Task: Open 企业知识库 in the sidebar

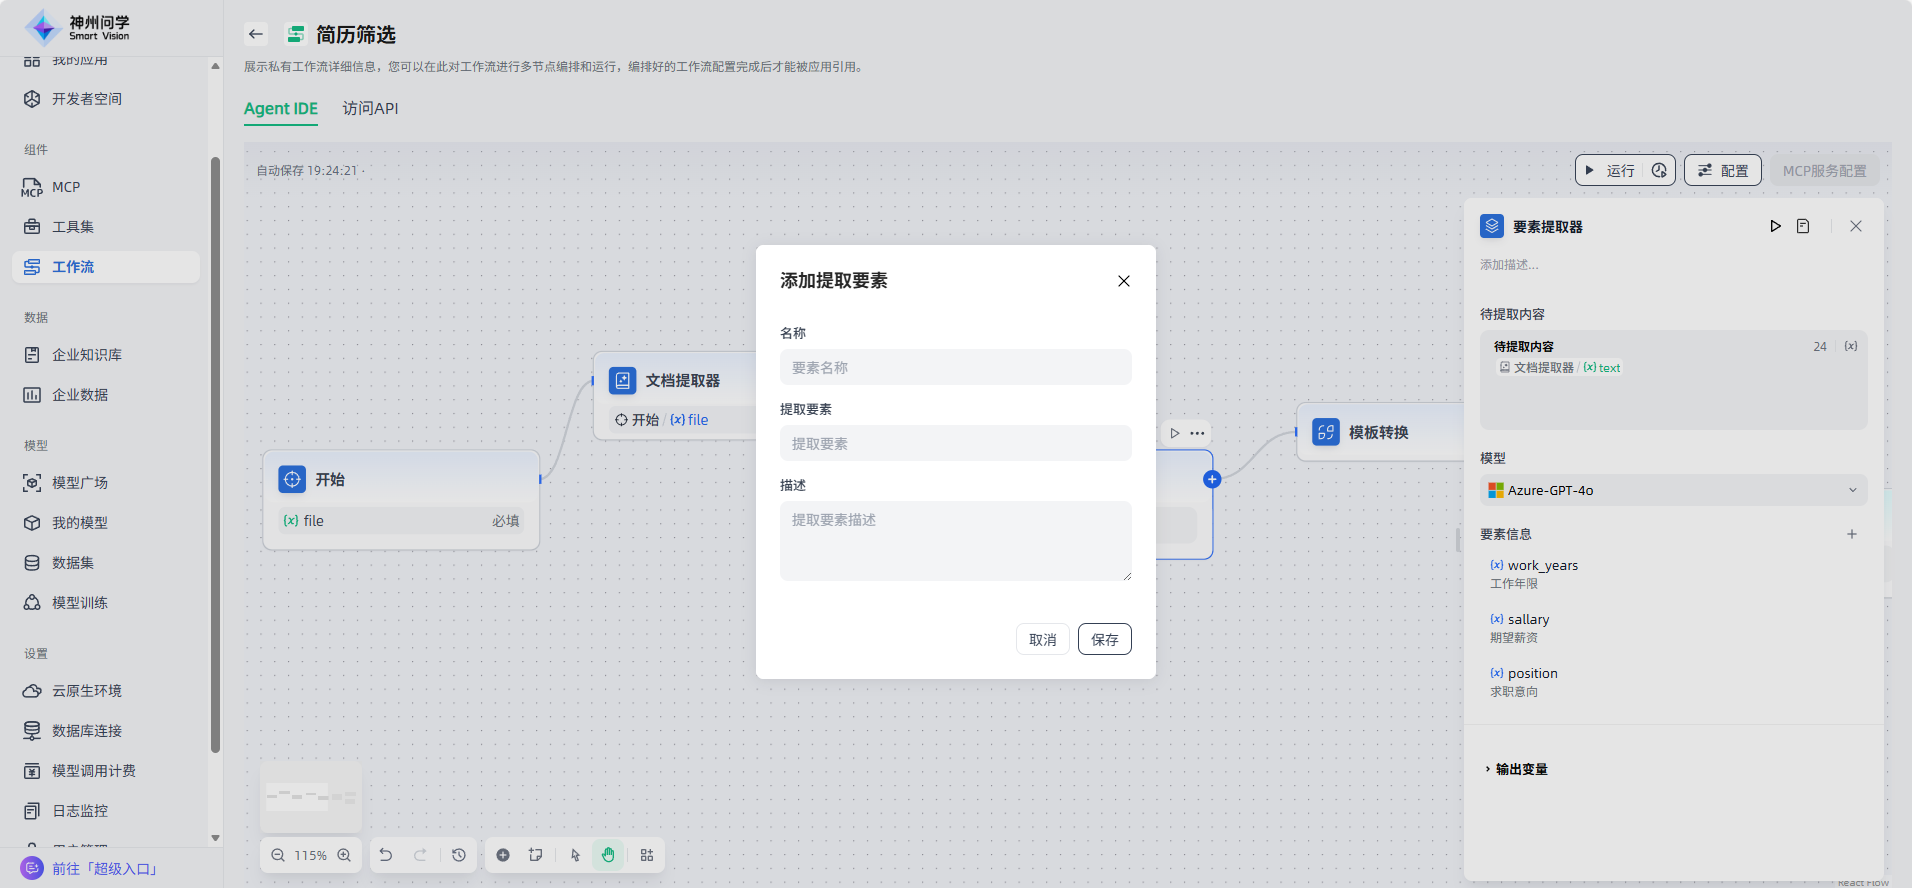Action: pos(87,355)
